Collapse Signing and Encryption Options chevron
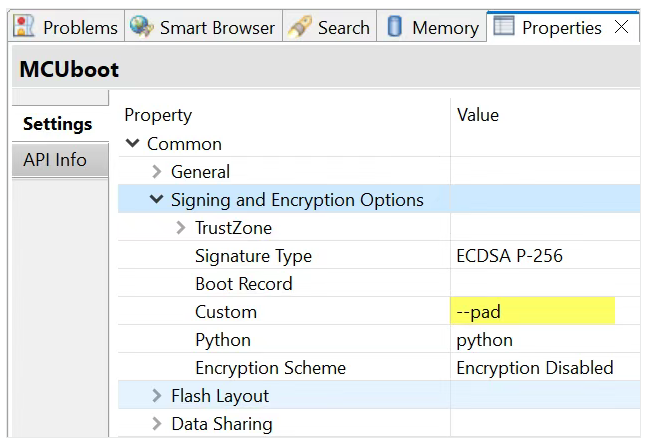Screen dimensions: 645x445 (x=156, y=199)
